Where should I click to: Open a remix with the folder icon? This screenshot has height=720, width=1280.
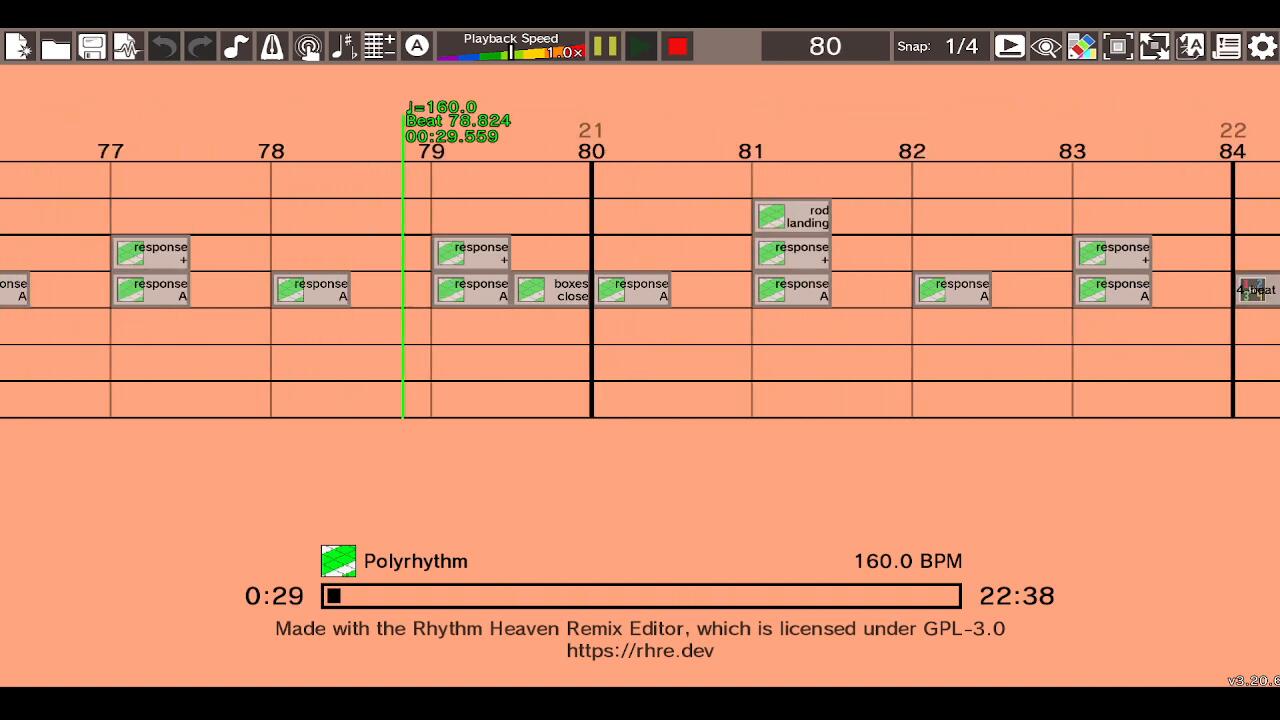click(55, 47)
